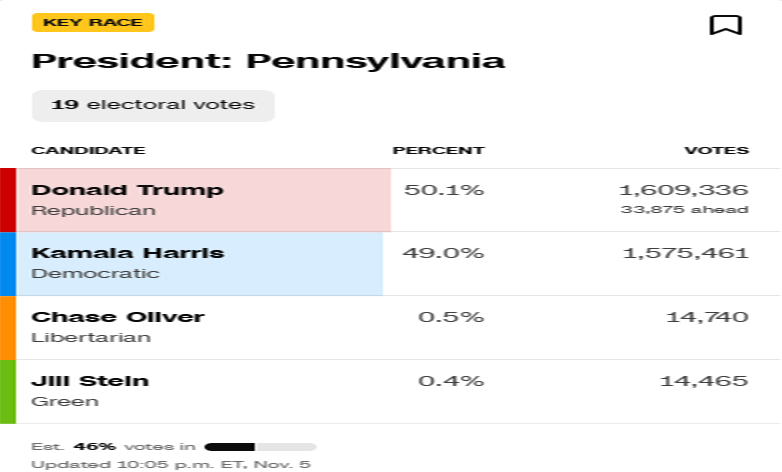This screenshot has height=472, width=782.
Task: Click Harris's 49.0% percentage
Action: pos(443,253)
